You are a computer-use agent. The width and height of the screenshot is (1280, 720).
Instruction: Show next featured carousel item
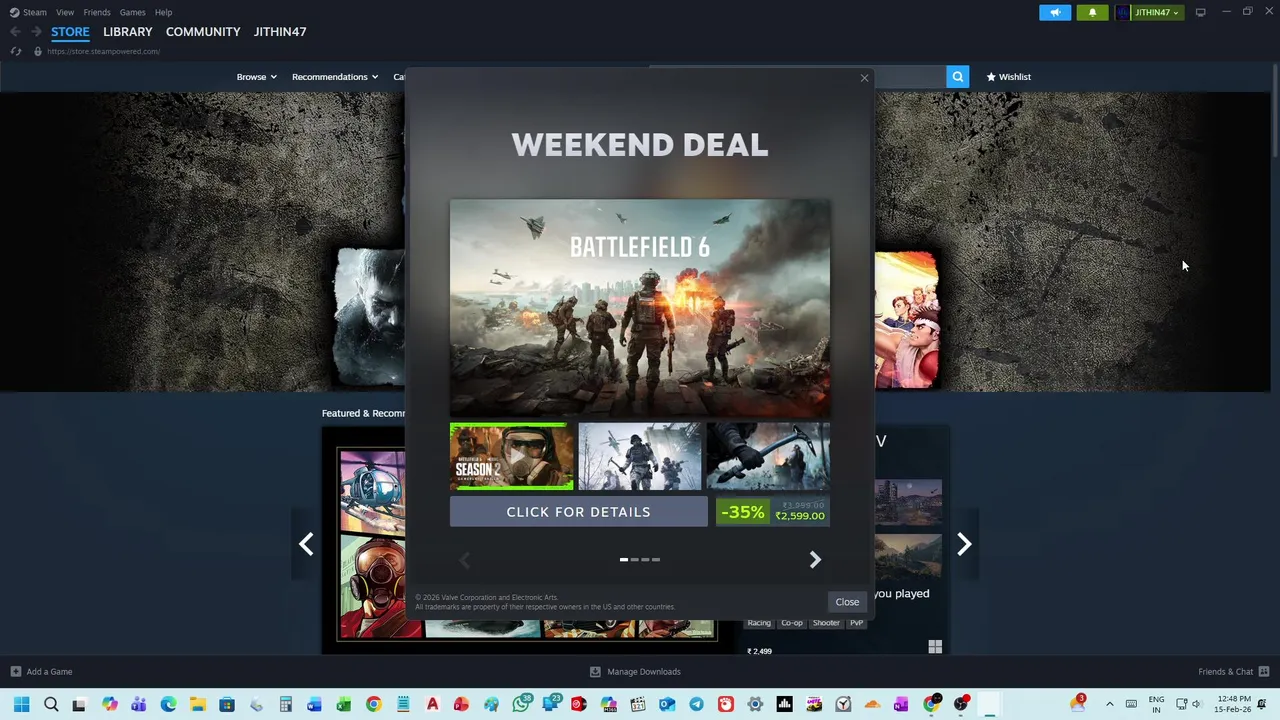[x=964, y=544]
